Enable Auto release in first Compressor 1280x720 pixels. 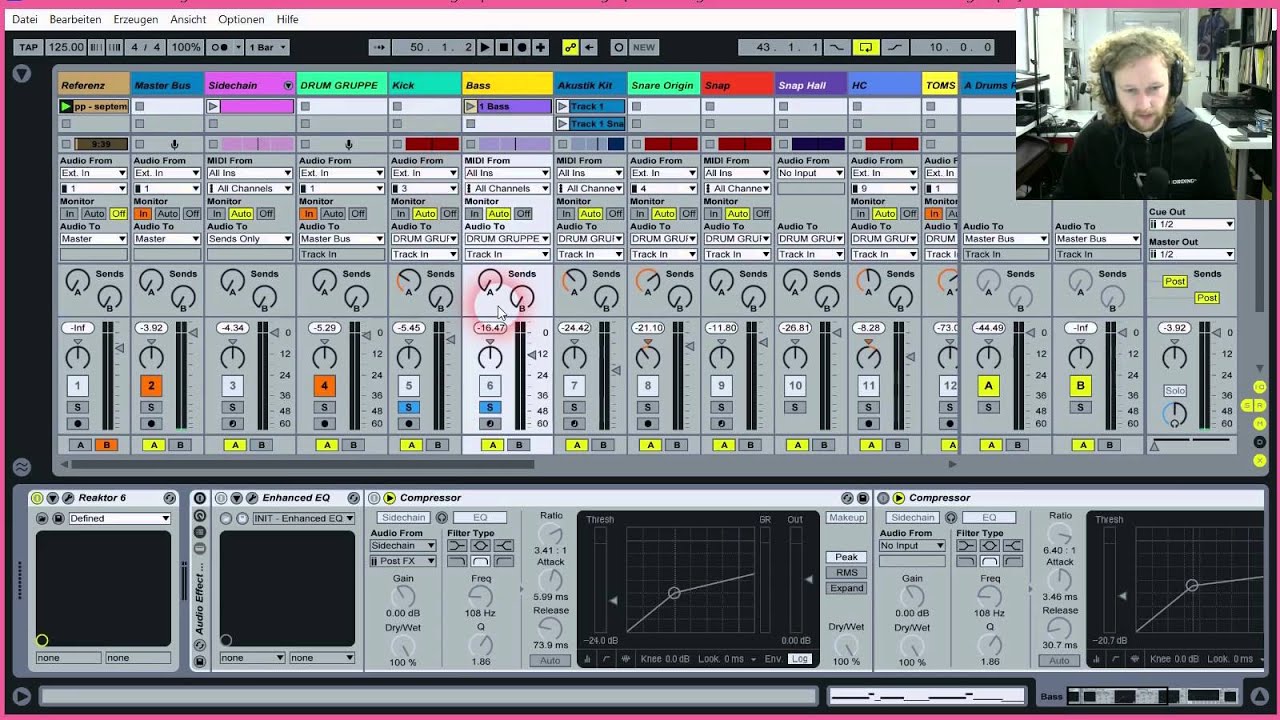[x=550, y=661]
